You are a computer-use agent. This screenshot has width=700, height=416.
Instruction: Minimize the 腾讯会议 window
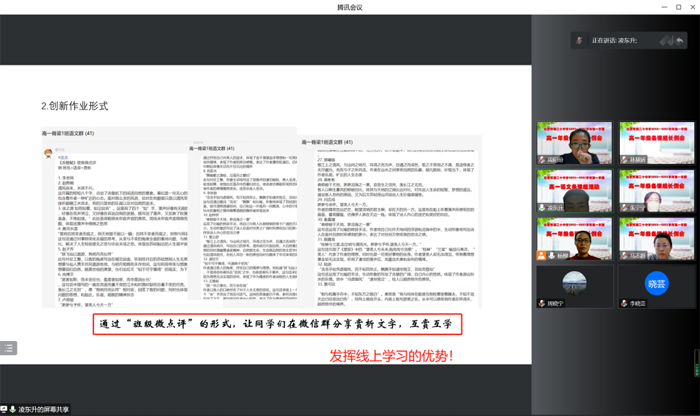pos(664,7)
